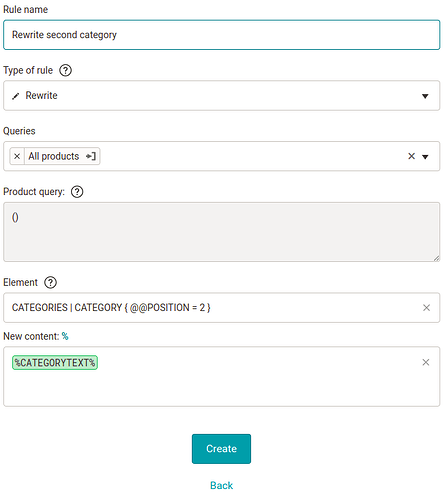Click the pencil icon beside Rewrite
This screenshot has height=500, width=444.
coord(15,96)
